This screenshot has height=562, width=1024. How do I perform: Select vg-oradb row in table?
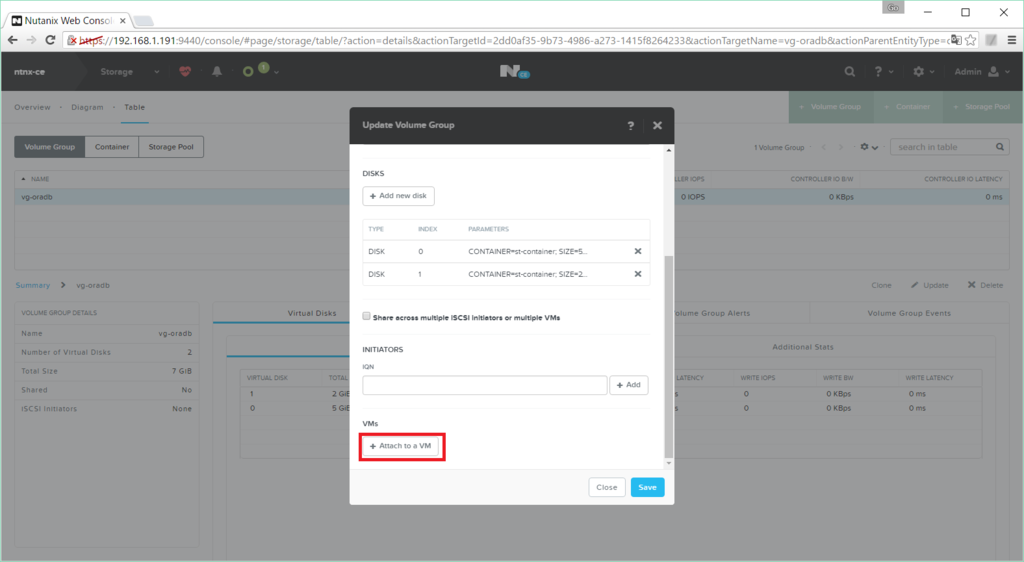pyautogui.click(x=511, y=196)
